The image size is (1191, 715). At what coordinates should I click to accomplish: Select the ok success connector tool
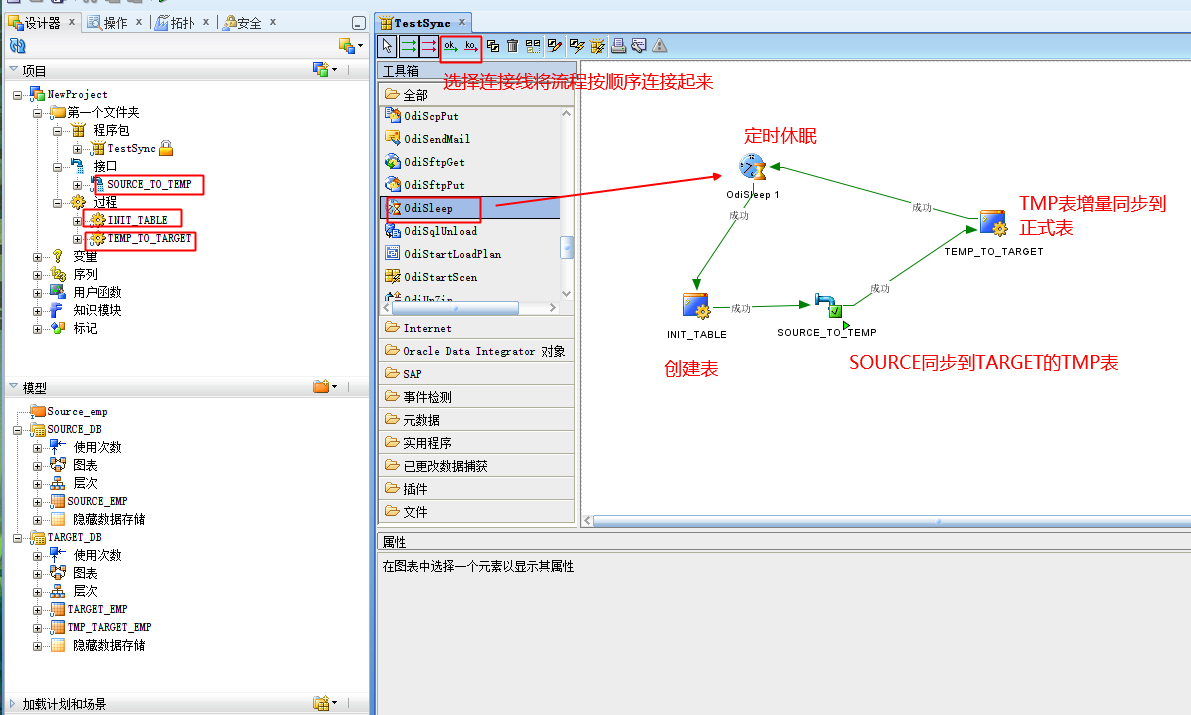[451, 46]
